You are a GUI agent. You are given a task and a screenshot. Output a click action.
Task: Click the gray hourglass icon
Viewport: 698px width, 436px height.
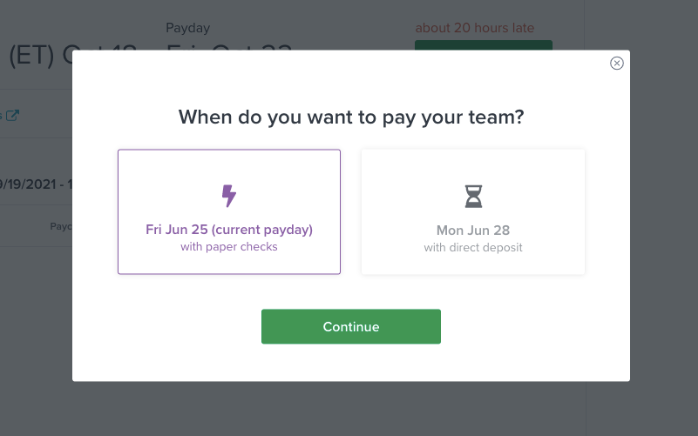tap(473, 196)
